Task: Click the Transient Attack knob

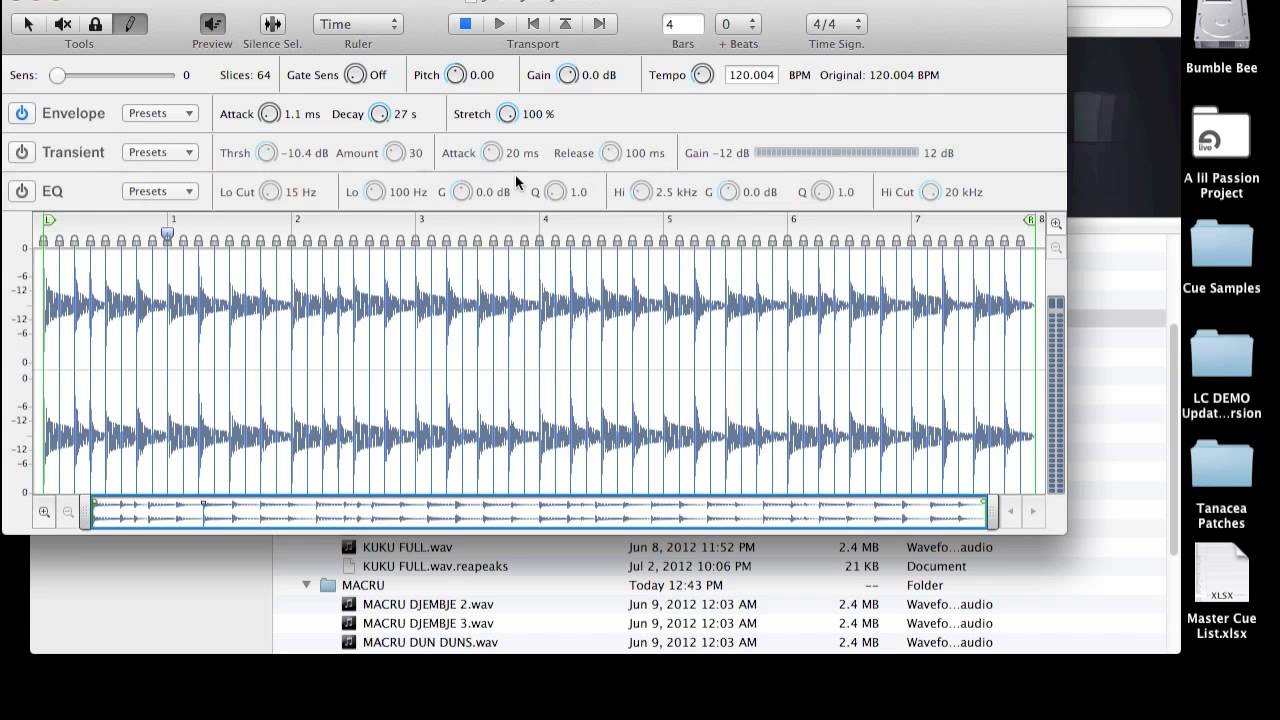Action: coord(491,153)
